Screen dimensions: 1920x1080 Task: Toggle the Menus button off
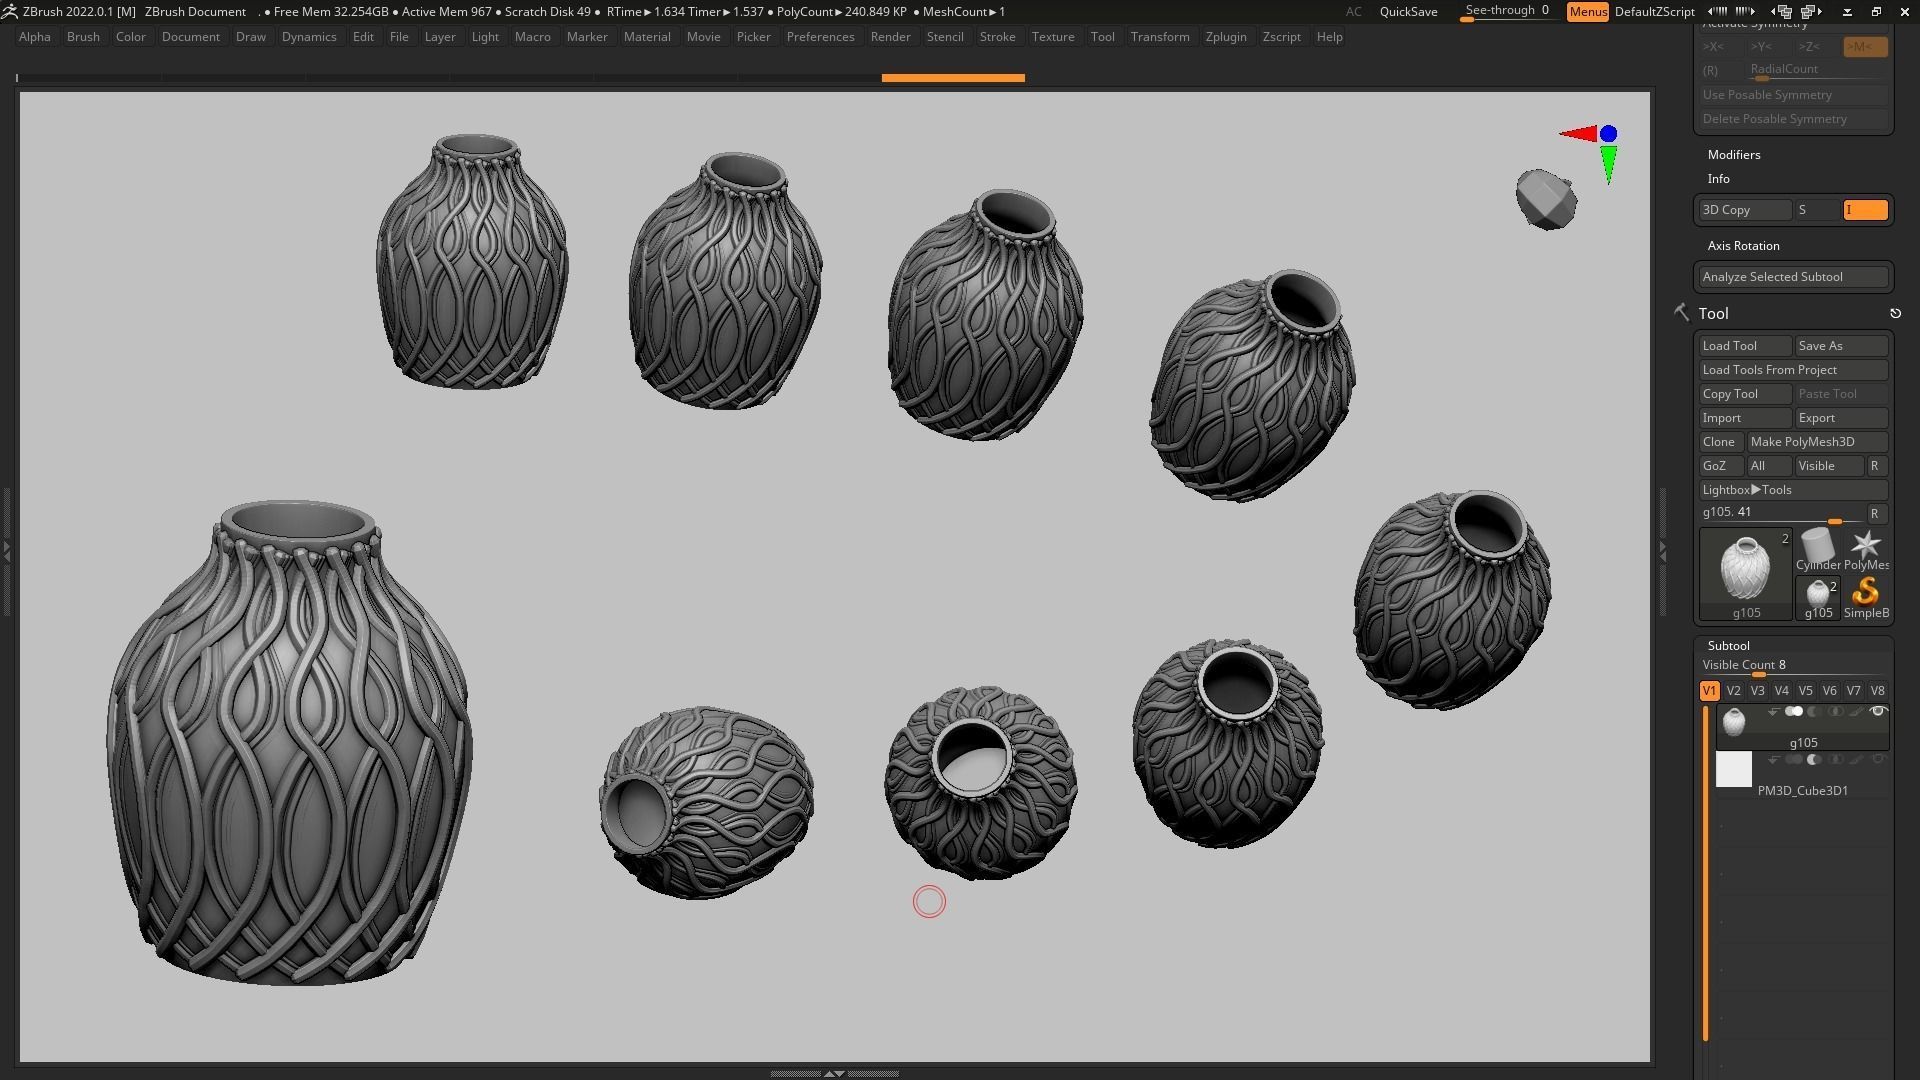(x=1587, y=12)
